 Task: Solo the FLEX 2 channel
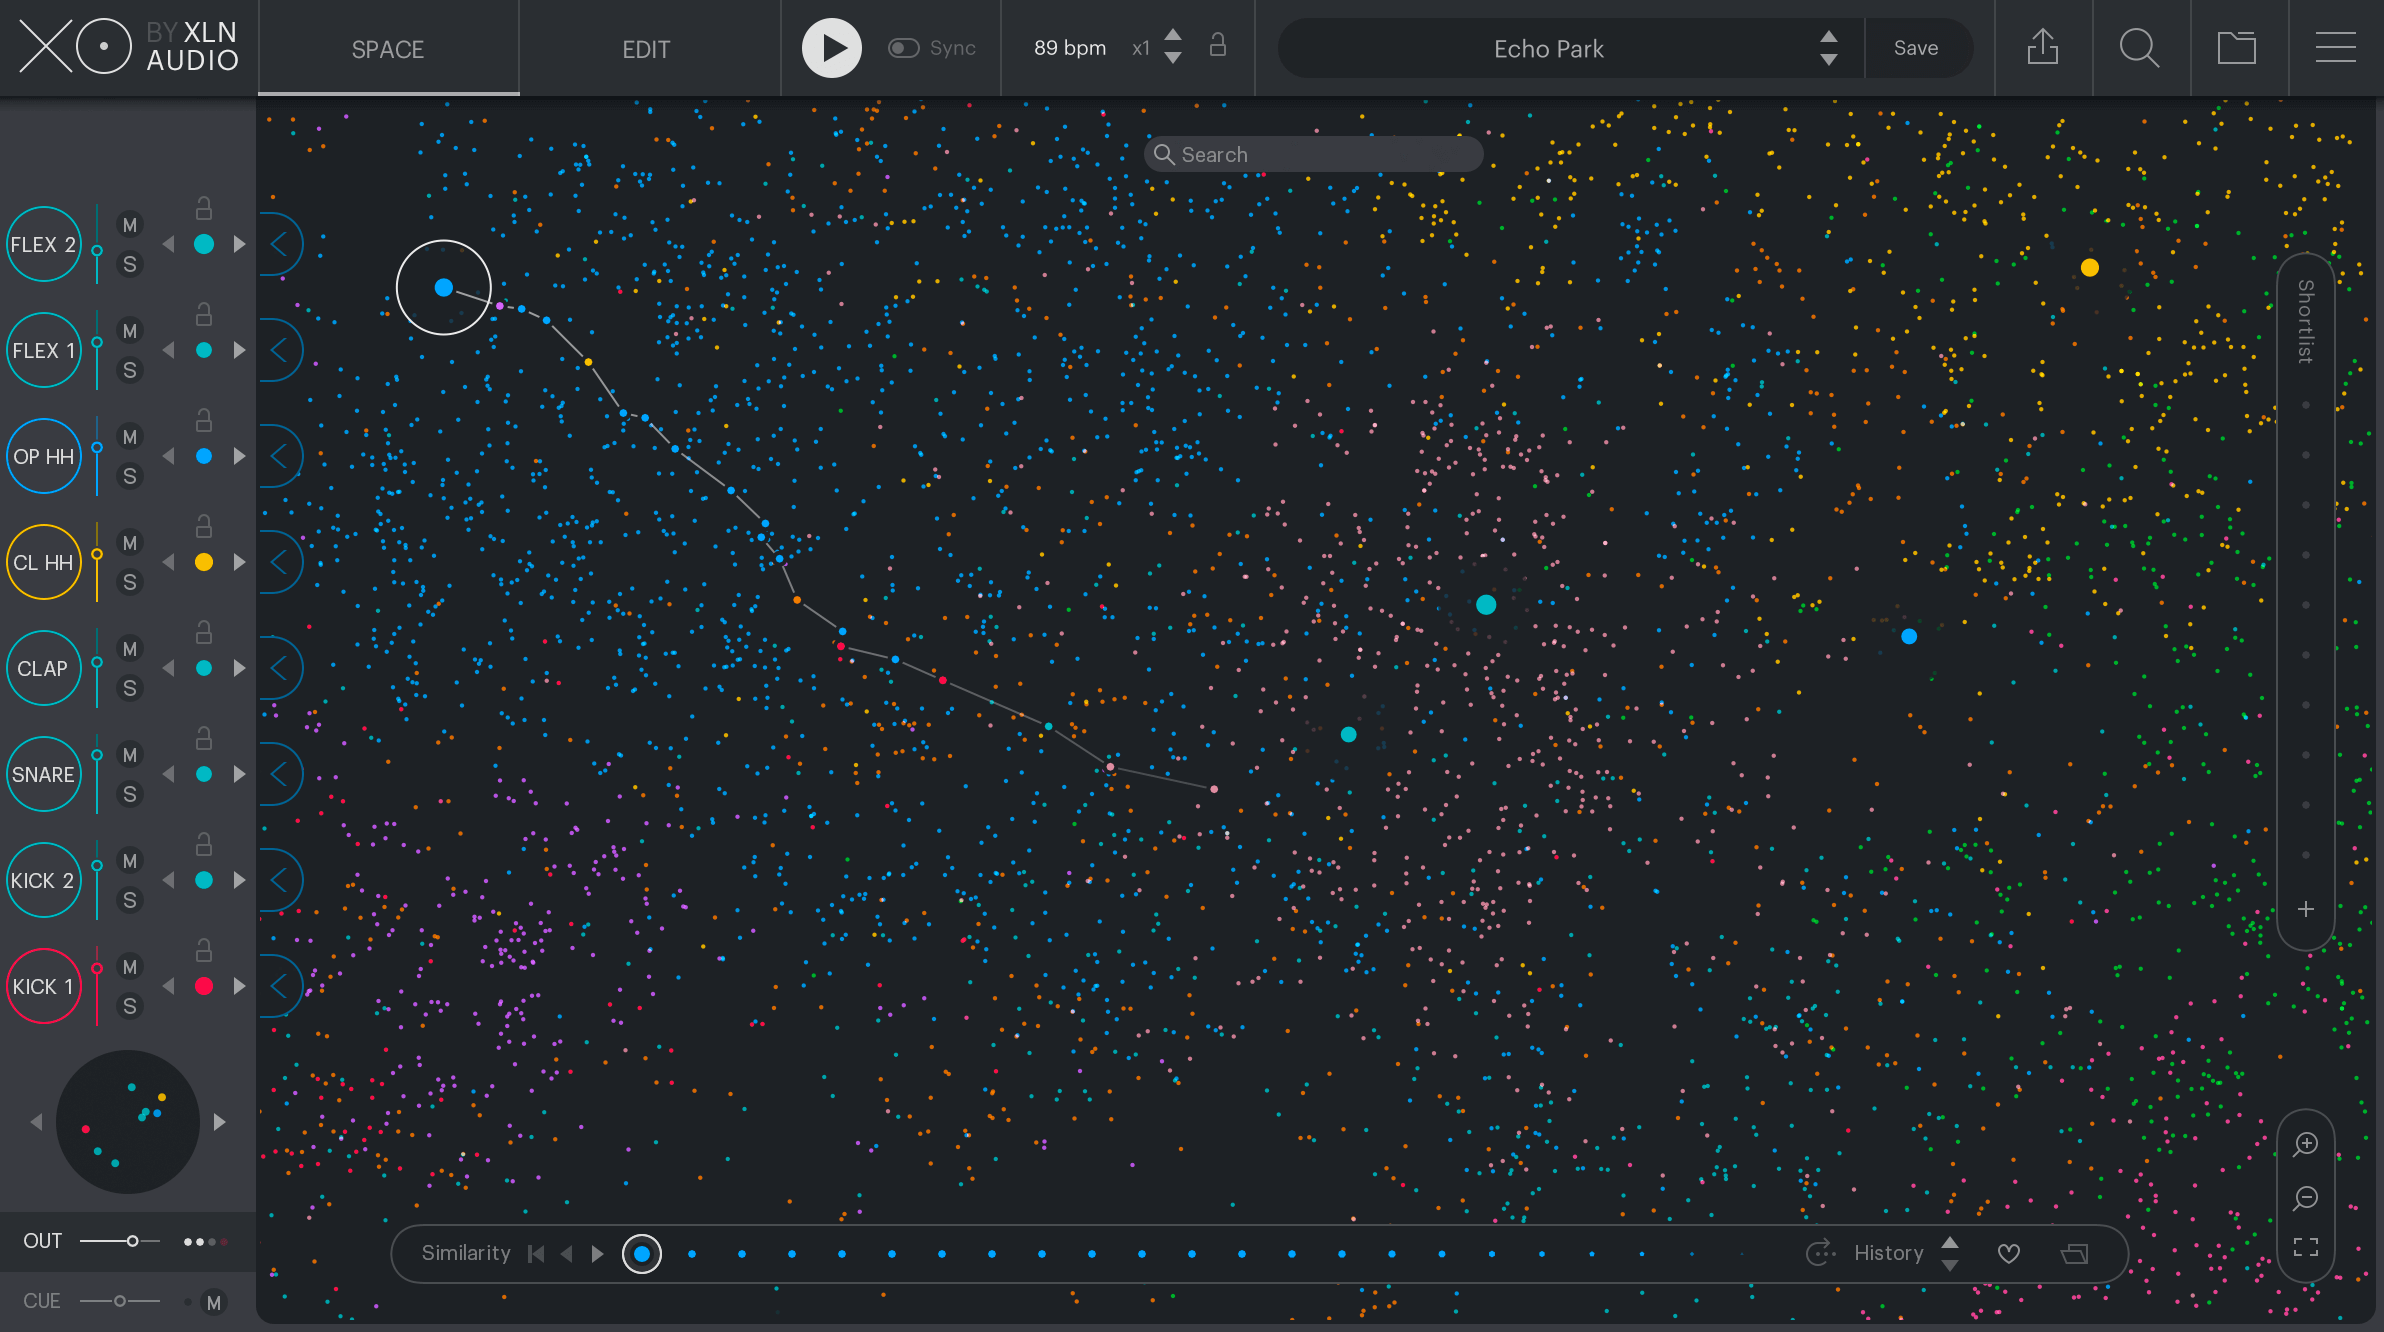(130, 264)
